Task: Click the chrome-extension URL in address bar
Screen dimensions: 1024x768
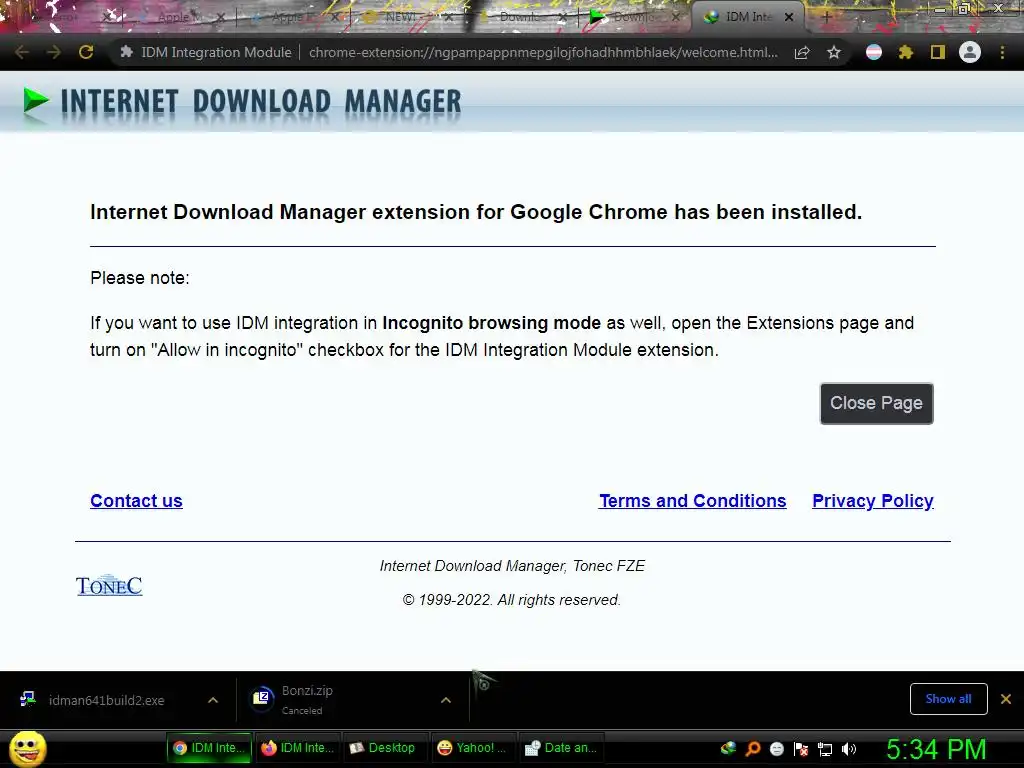Action: tap(543, 52)
